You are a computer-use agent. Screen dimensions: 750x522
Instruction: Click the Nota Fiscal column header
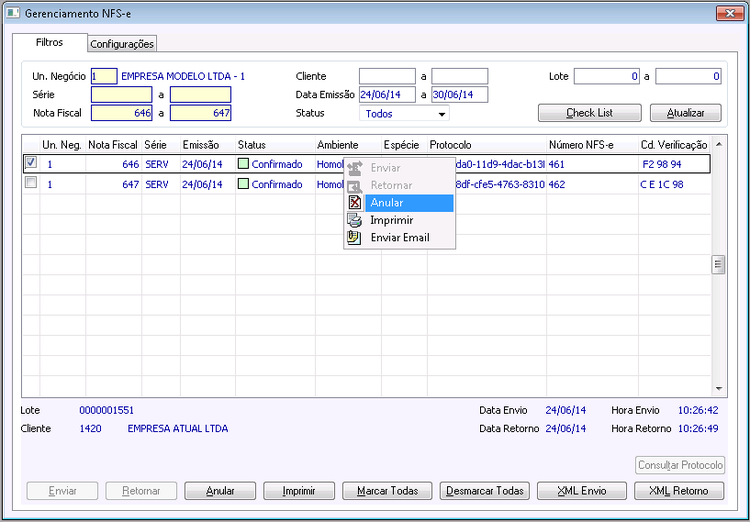coord(113,145)
